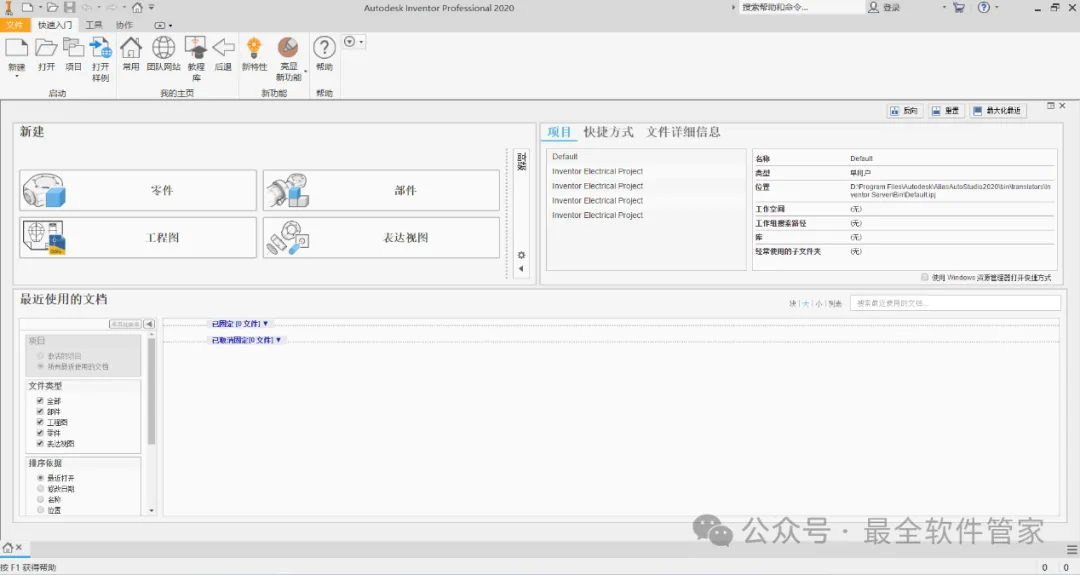Viewport: 1080px width, 575px height.
Task: Create a new 工程图 (Drawing) file
Action: click(x=138, y=238)
